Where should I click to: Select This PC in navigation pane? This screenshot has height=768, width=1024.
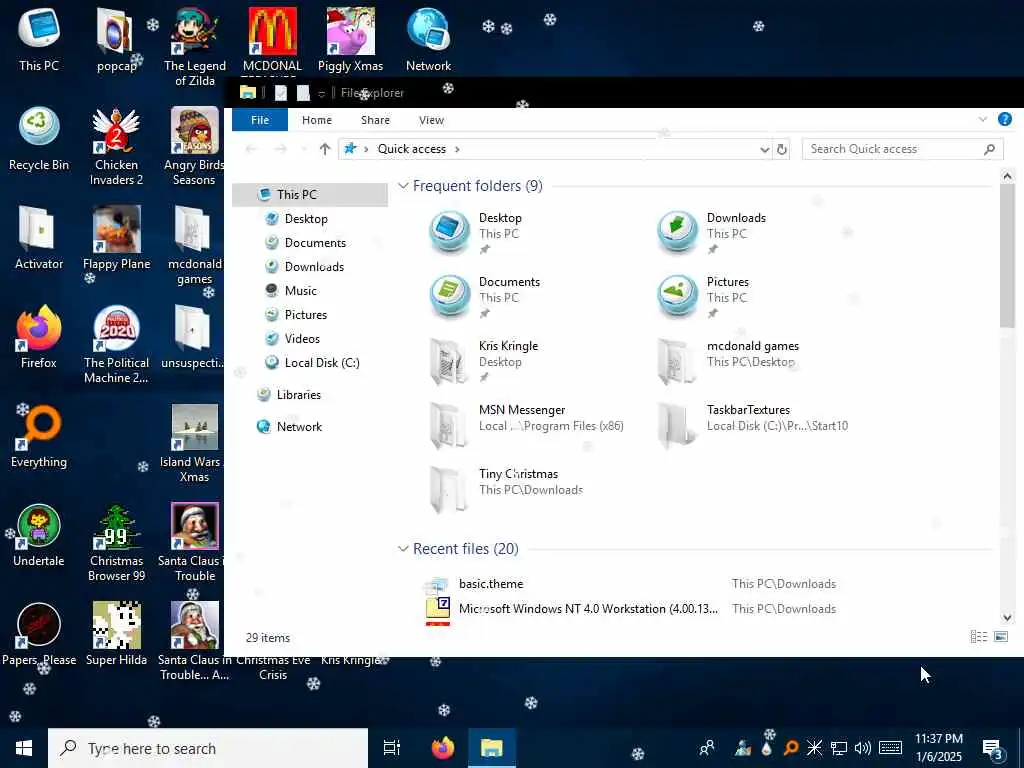310,195
